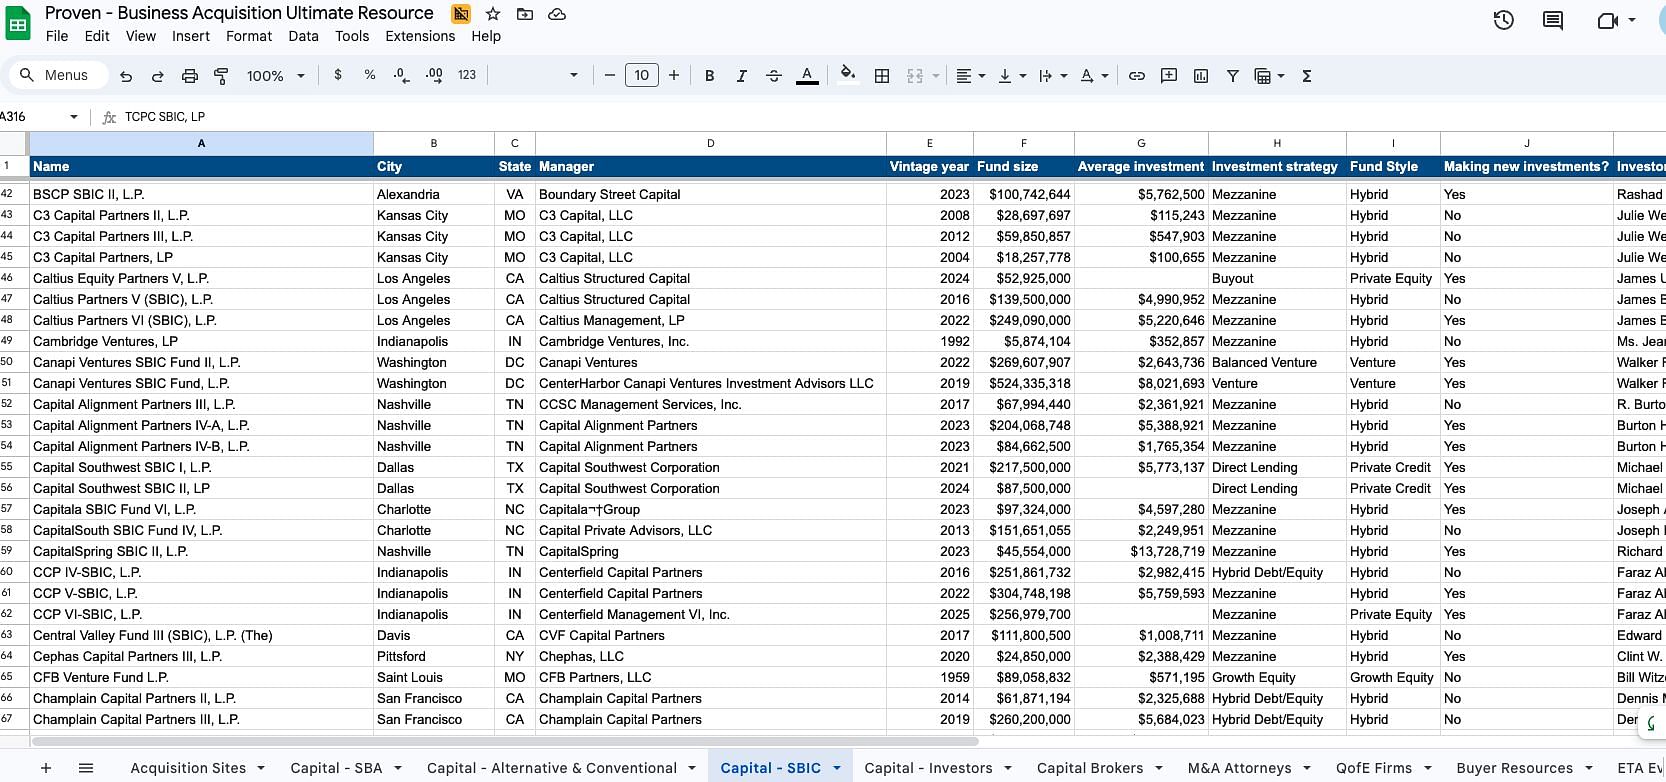Open the Format menu

click(249, 36)
